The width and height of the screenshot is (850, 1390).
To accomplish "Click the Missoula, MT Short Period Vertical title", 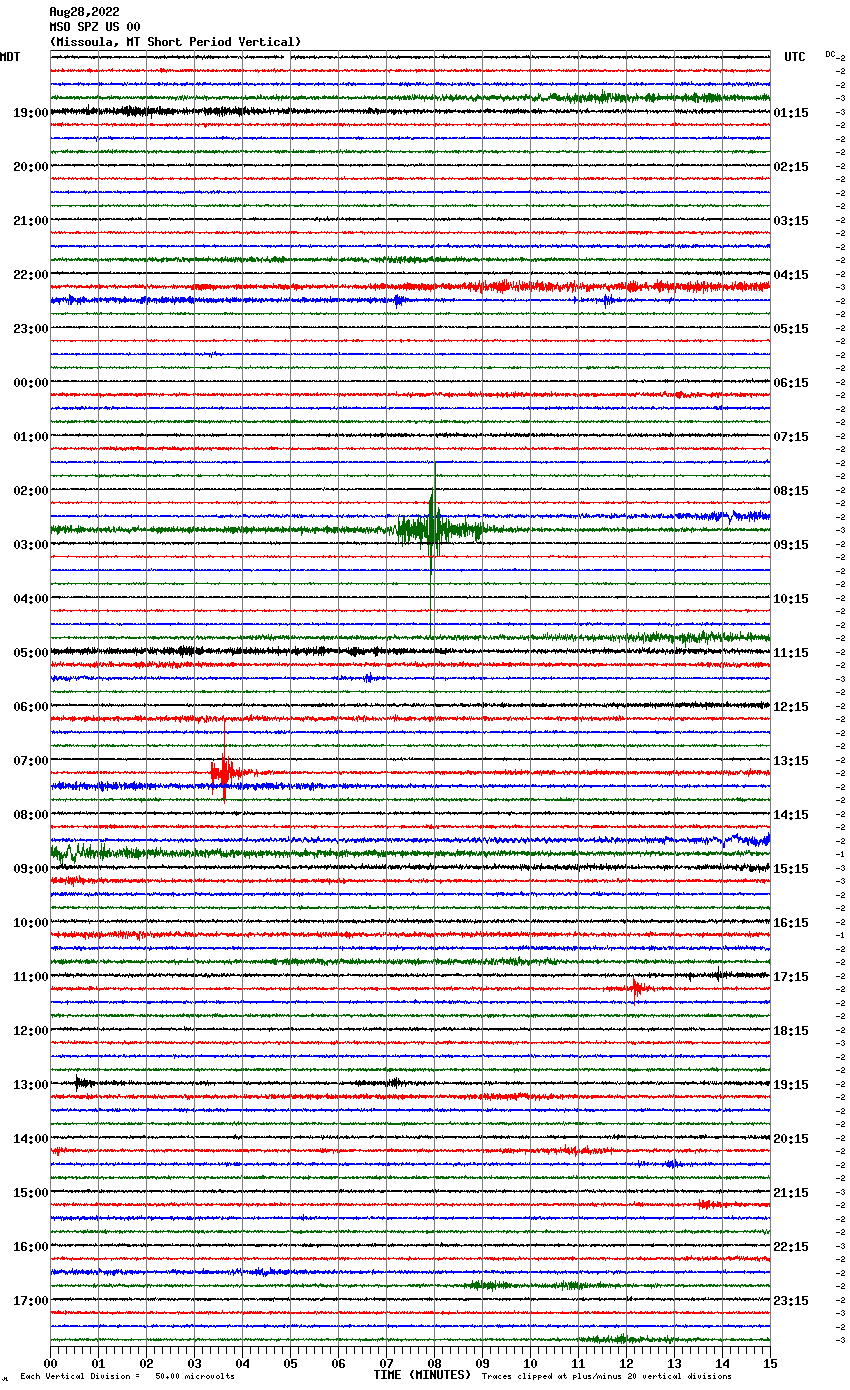I will tap(175, 42).
